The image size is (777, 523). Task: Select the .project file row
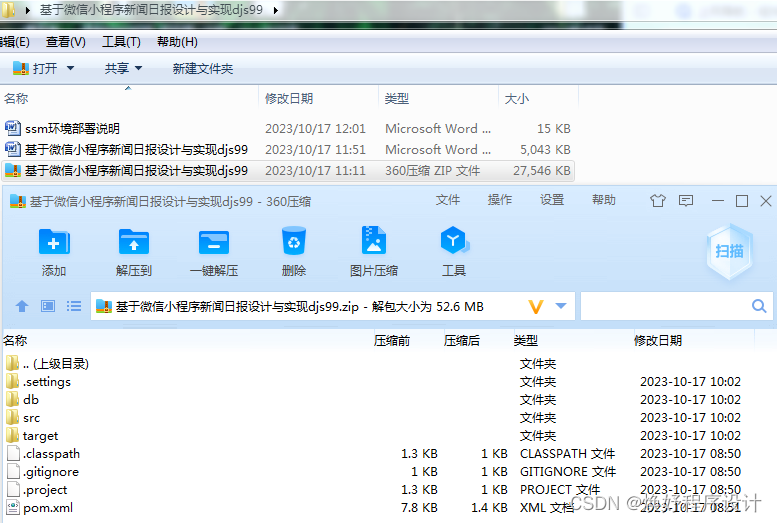(x=379, y=489)
